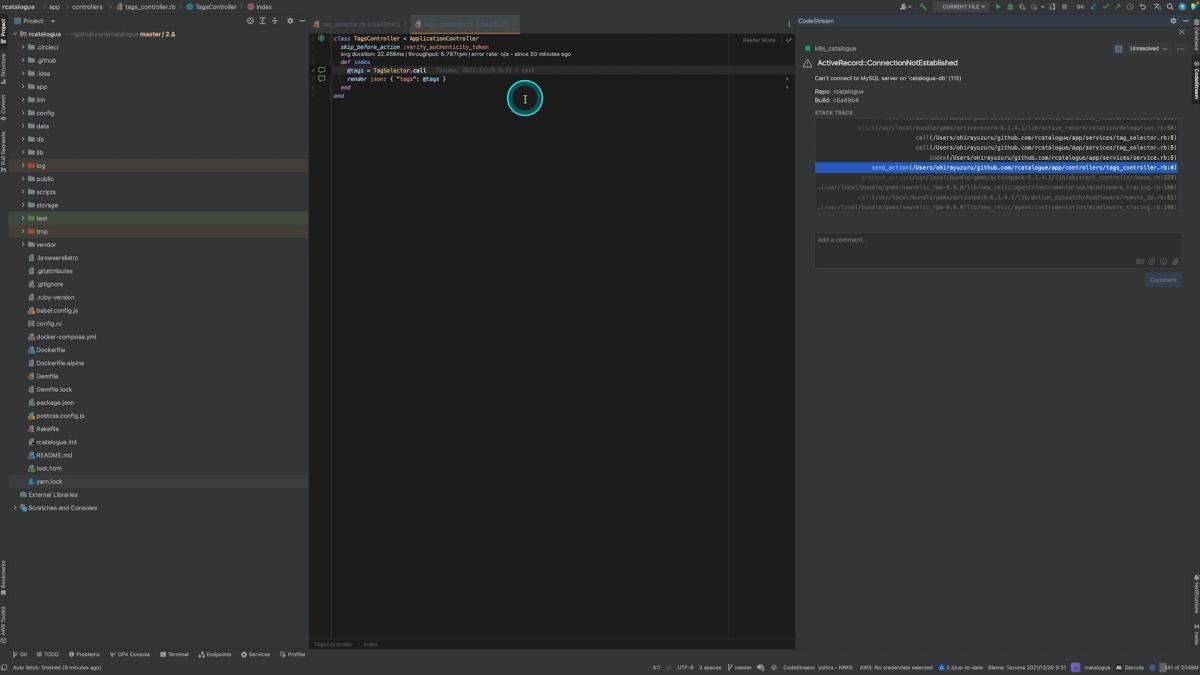Expand the test folder

(23, 218)
